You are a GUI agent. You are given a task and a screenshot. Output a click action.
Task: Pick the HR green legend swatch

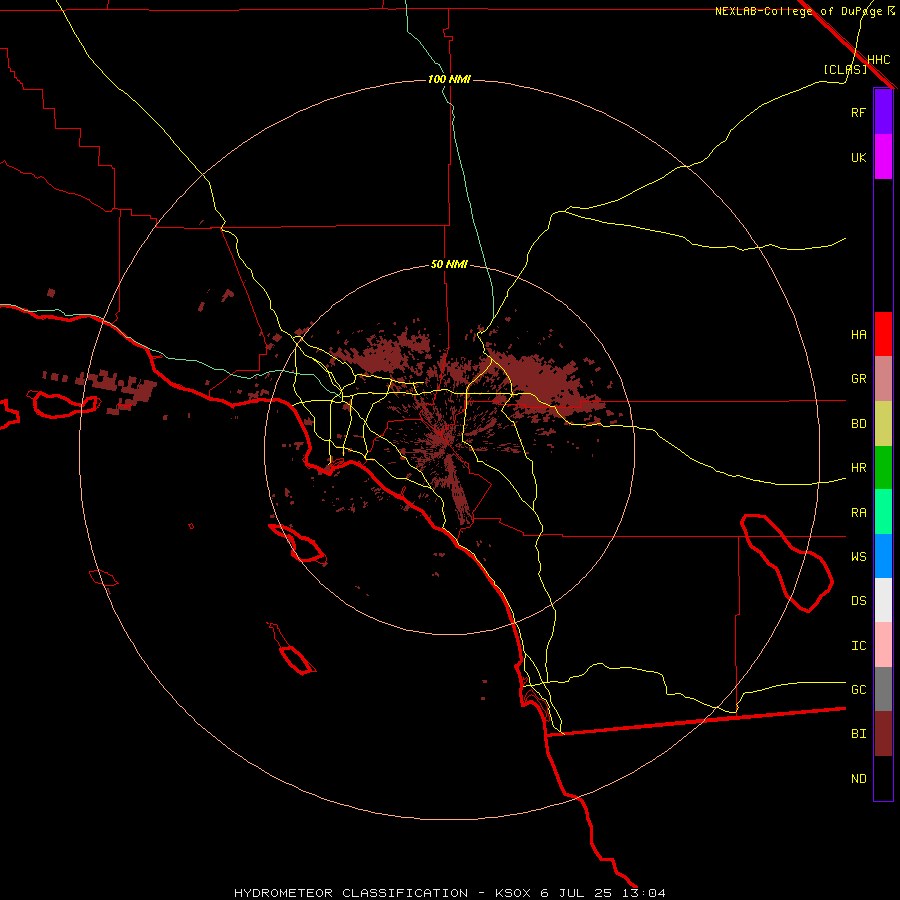pos(883,468)
